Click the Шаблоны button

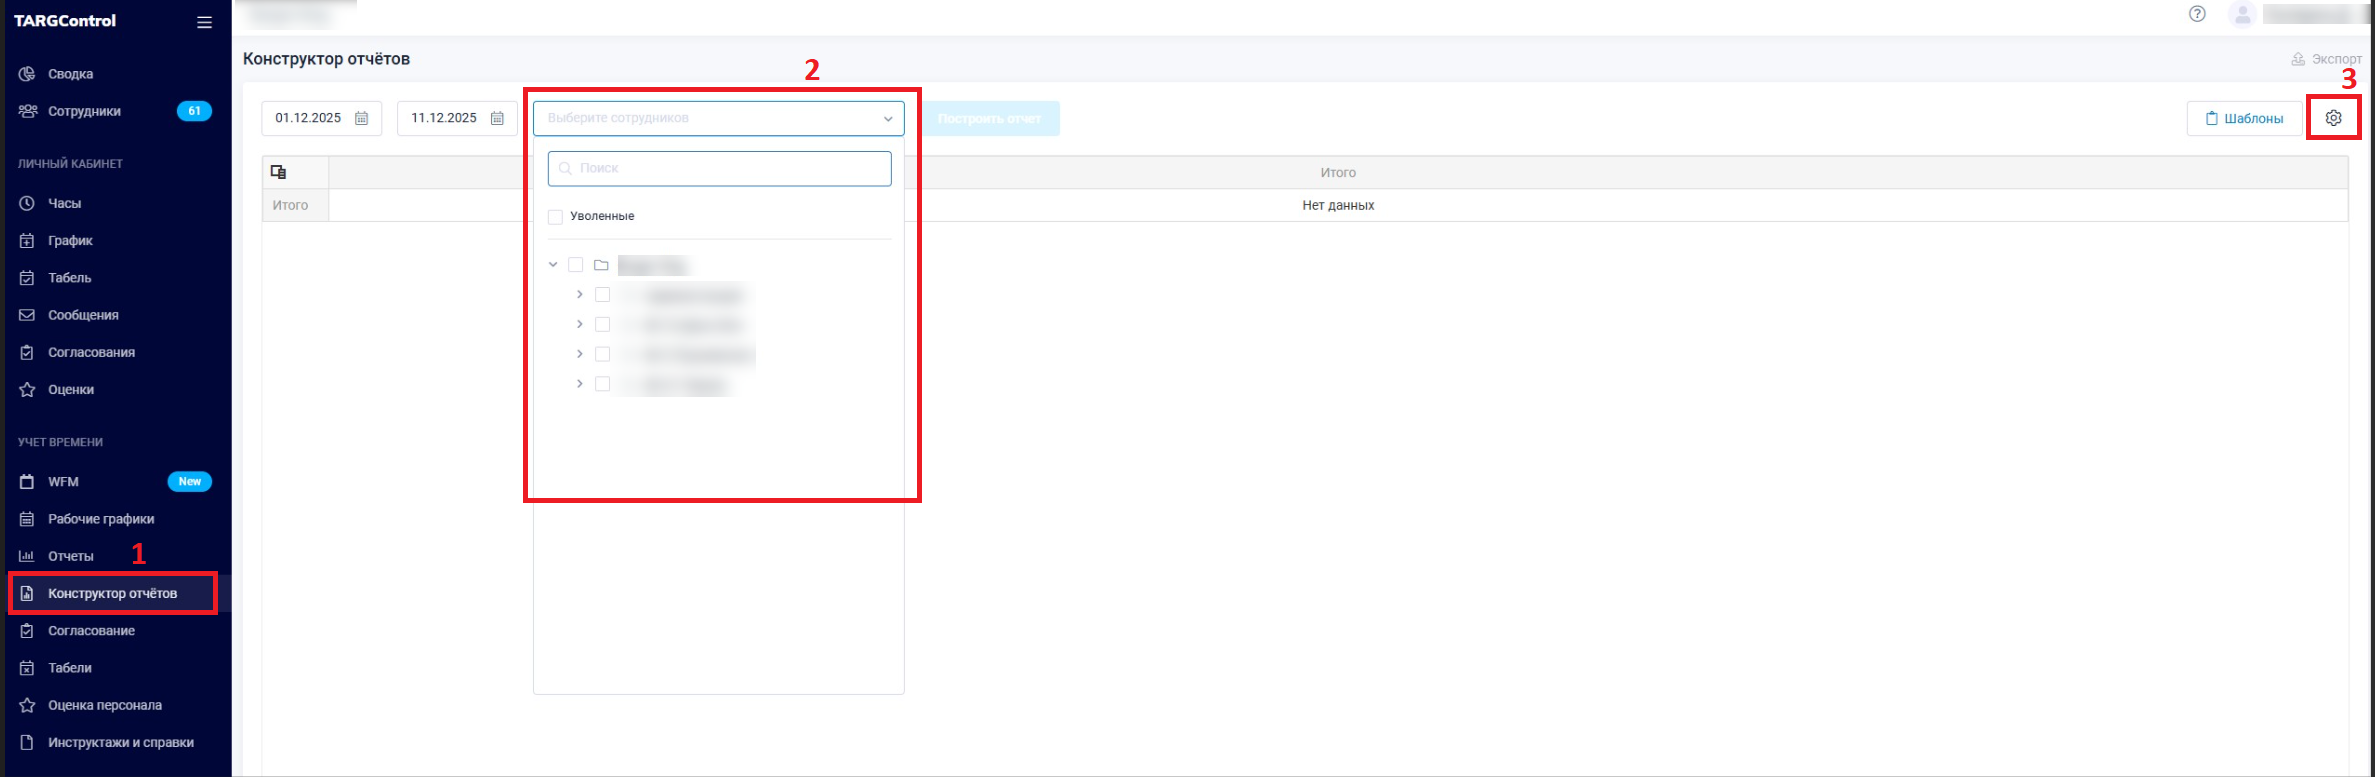point(2243,118)
